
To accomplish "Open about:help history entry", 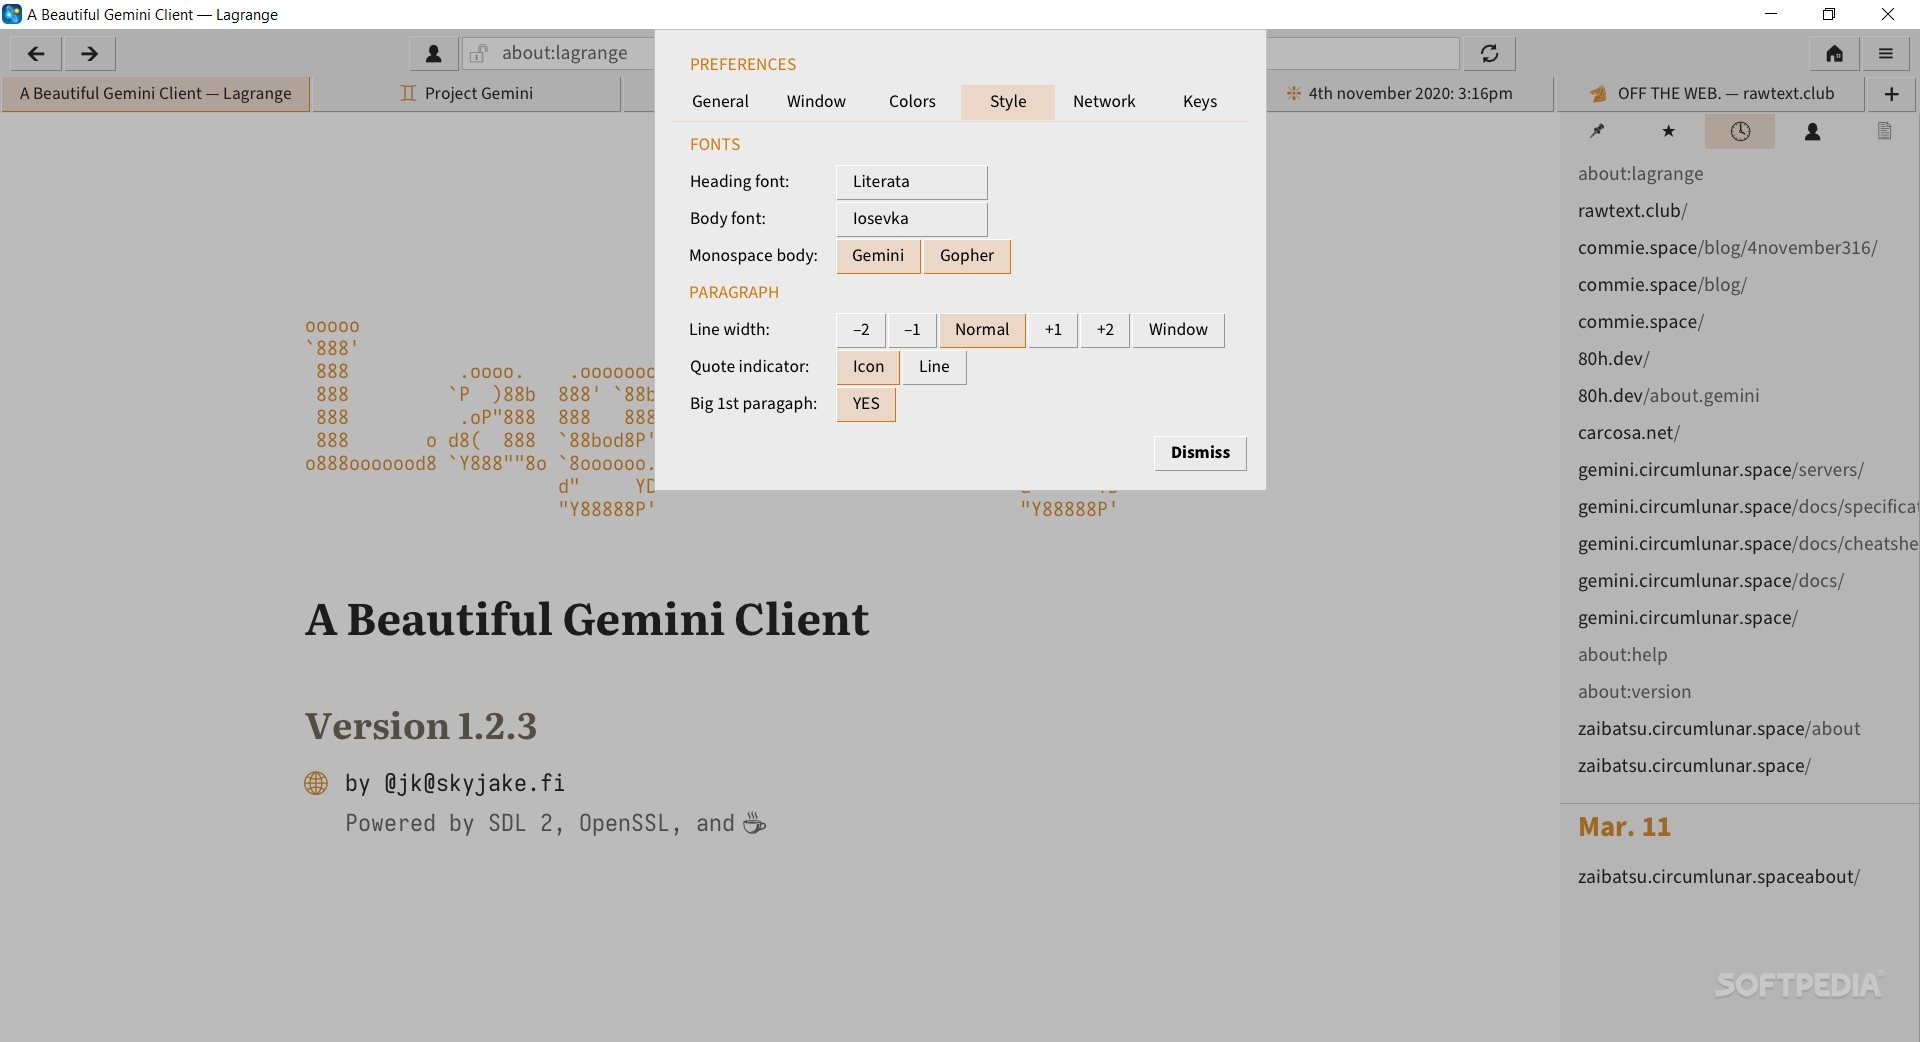I will click(x=1738, y=655).
